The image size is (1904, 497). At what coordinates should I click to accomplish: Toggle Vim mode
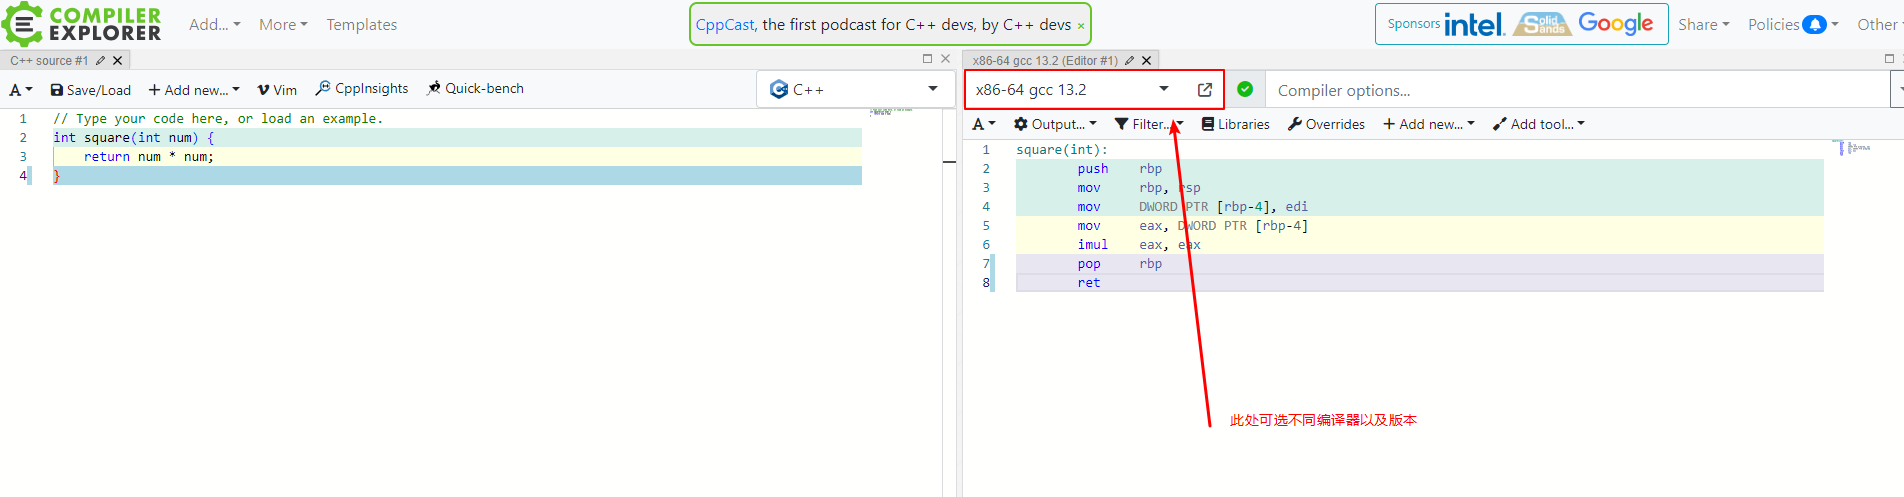[277, 90]
